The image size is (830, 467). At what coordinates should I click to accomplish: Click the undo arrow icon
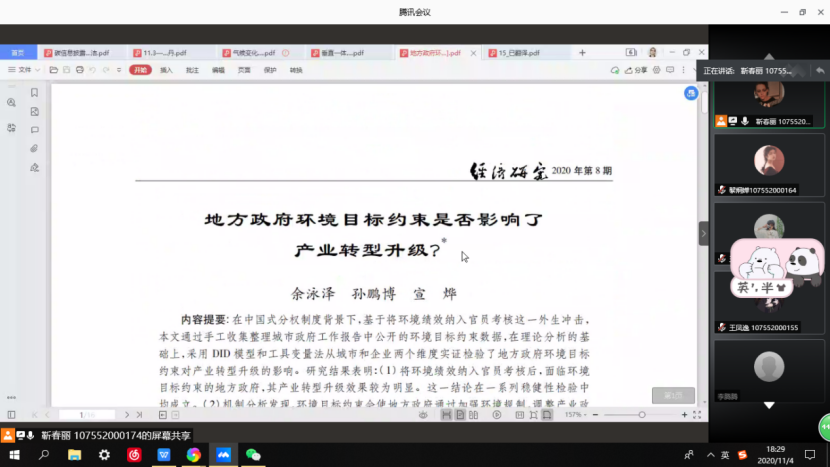93,70
